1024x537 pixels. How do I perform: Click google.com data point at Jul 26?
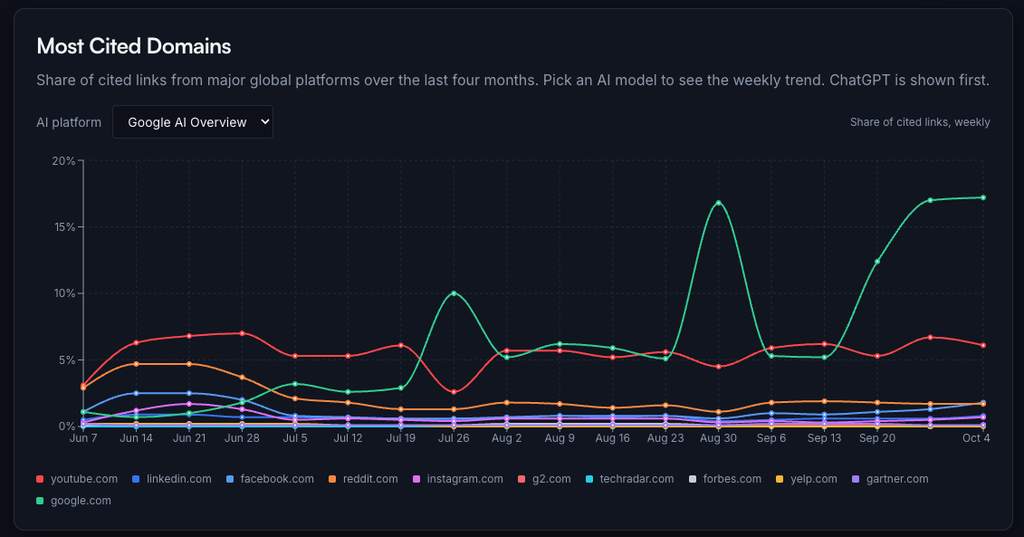tap(454, 293)
